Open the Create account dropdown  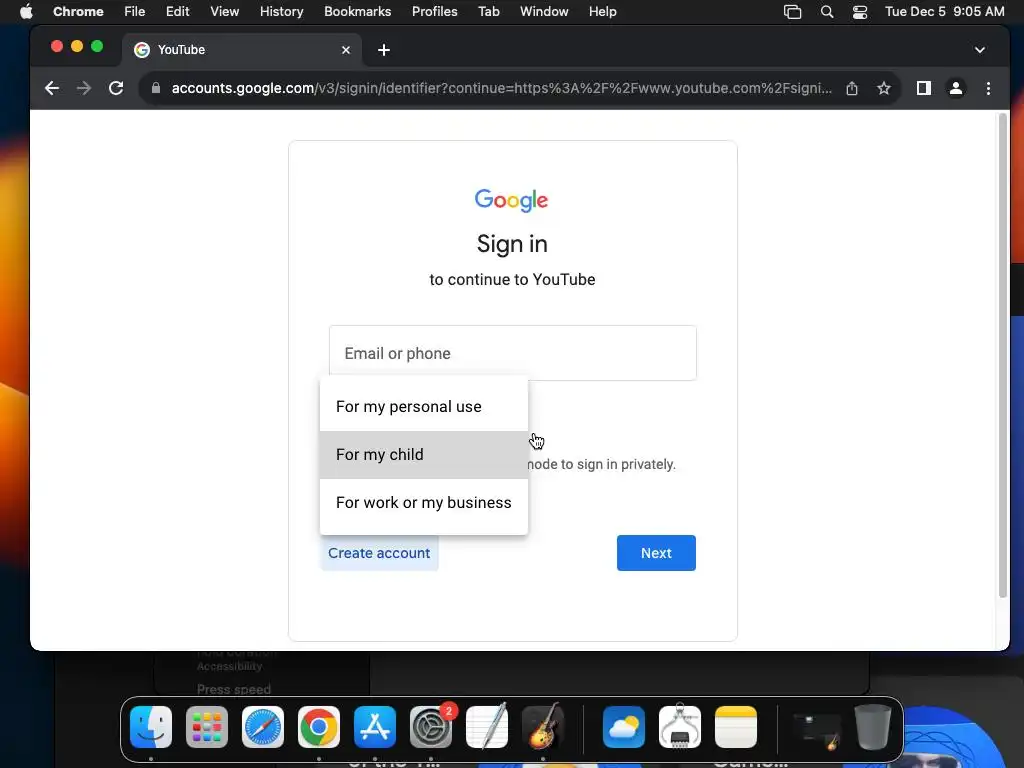click(379, 553)
